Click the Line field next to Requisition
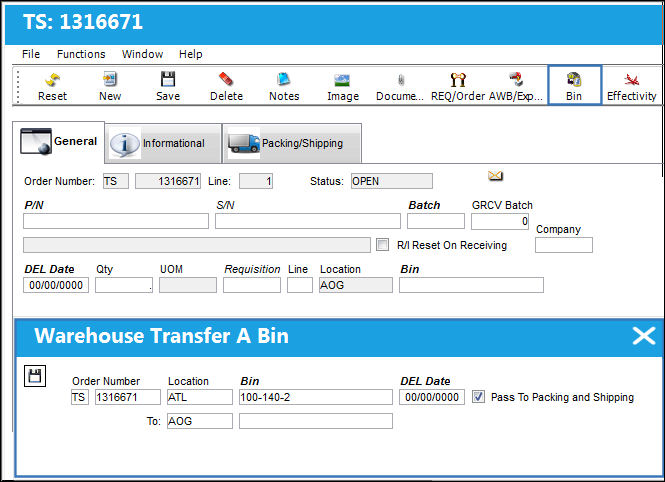This screenshot has width=665, height=482. coord(300,285)
